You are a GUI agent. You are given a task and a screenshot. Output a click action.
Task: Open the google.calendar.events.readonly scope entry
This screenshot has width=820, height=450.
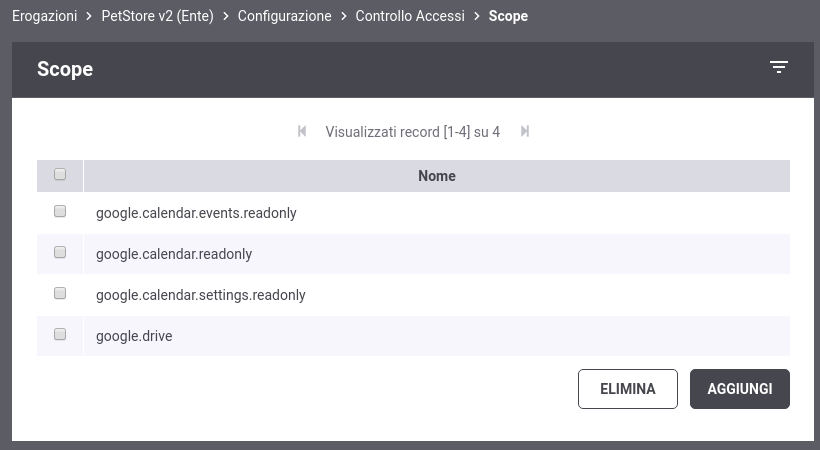(196, 213)
